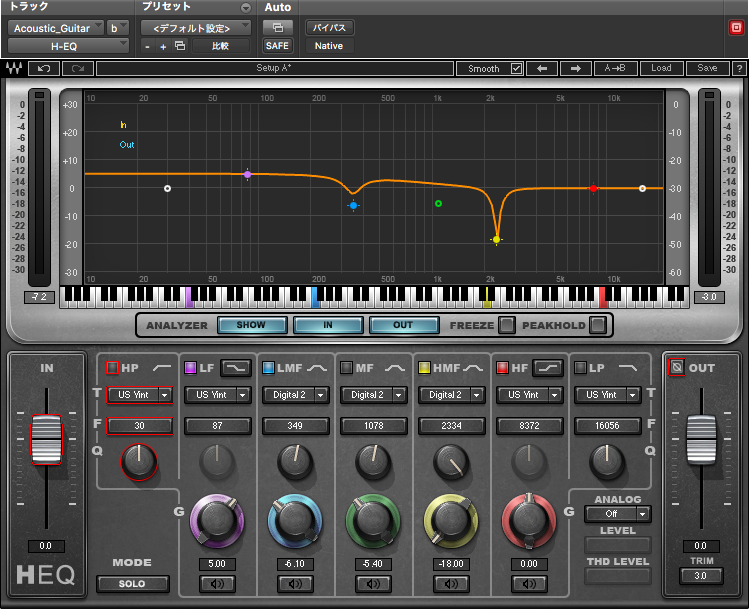Toggle the blue LMF band on/off
The image size is (749, 609).
coord(268,368)
